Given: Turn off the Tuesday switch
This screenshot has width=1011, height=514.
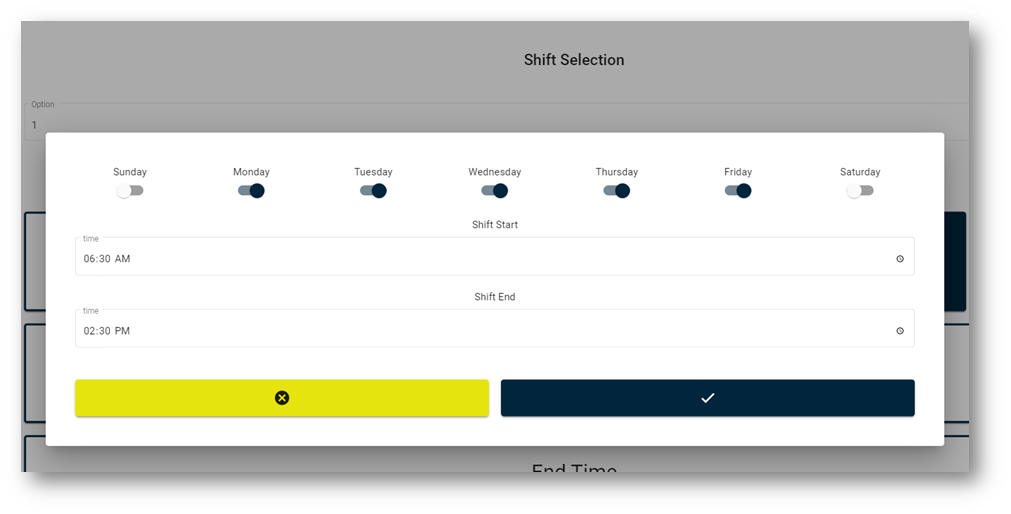Looking at the screenshot, I should tap(373, 191).
